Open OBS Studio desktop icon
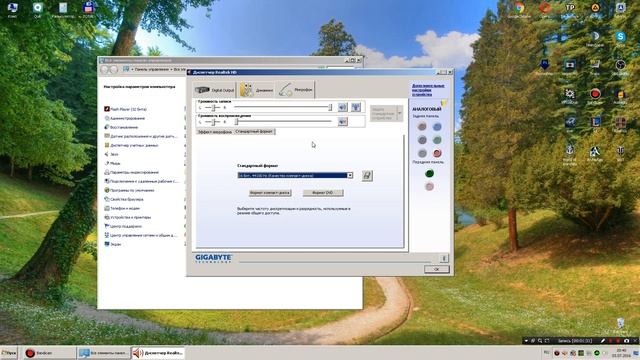This screenshot has width=640, height=360. 620,67
